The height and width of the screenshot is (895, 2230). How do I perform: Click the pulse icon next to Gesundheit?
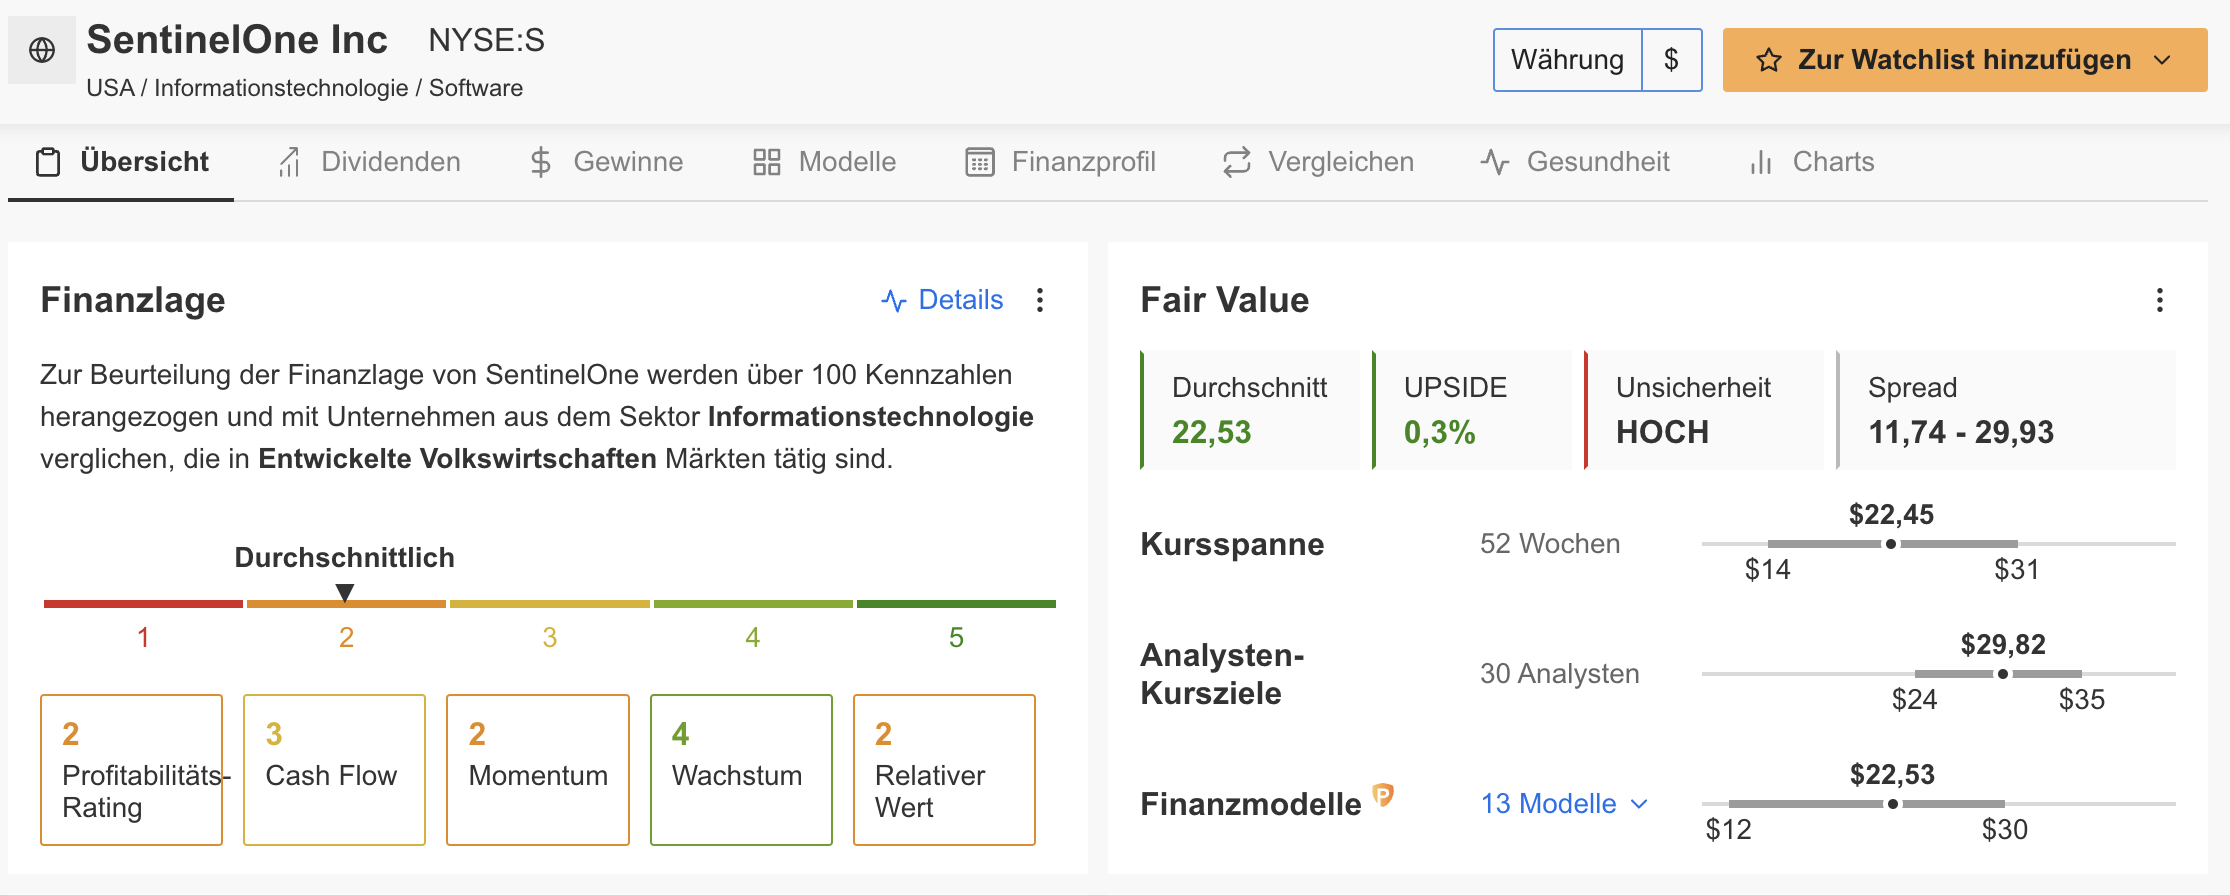click(x=1495, y=162)
